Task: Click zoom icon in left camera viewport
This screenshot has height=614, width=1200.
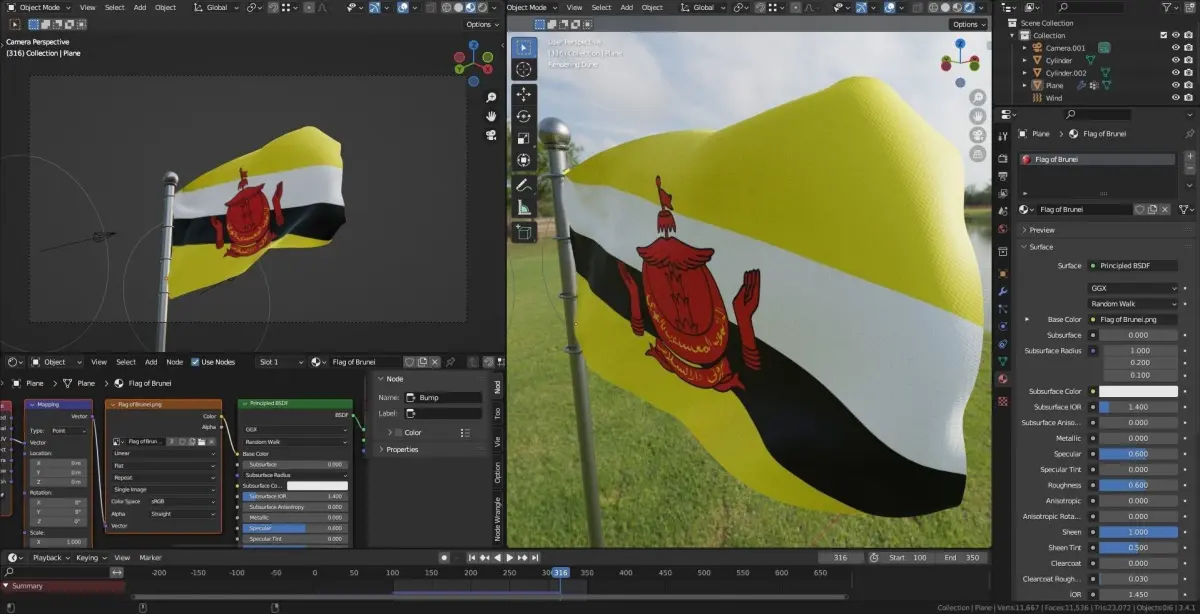Action: [491, 98]
